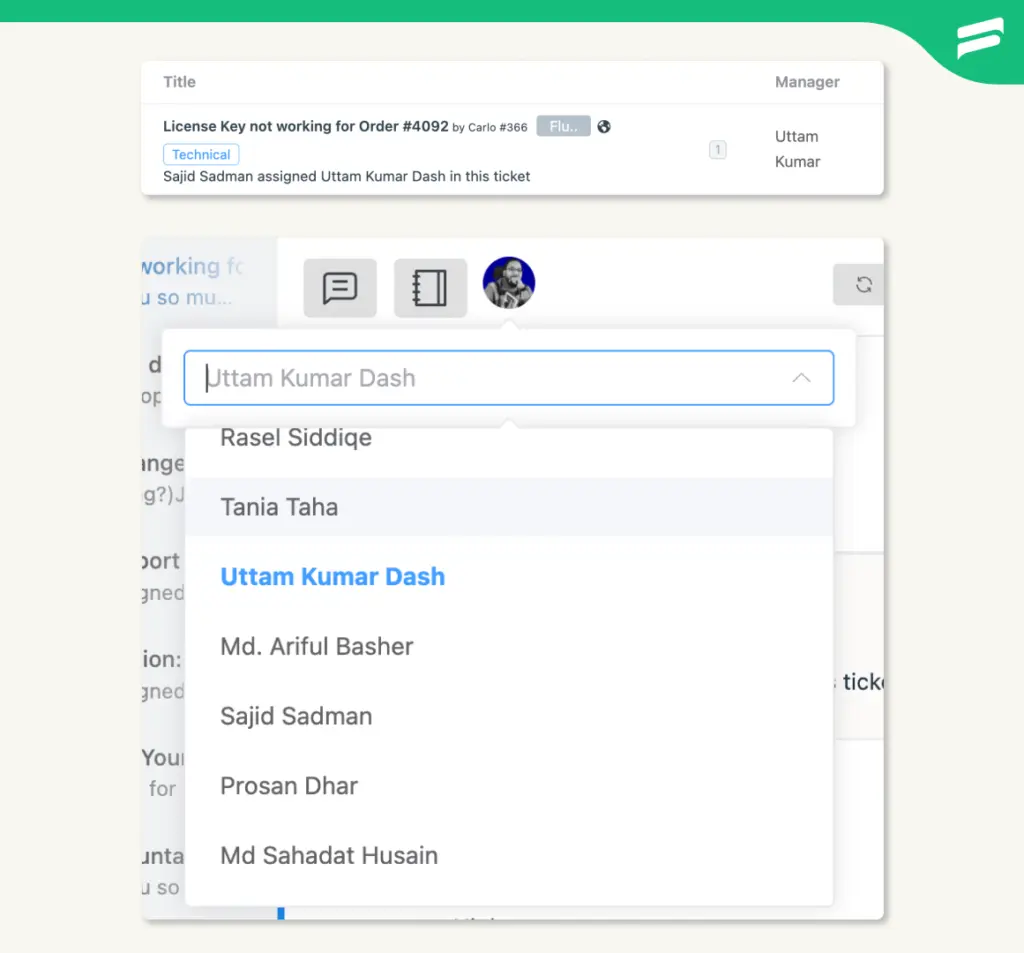The width and height of the screenshot is (1024, 953).
Task: Choose 'Md. Ariful Basher' as assignee
Action: (x=317, y=646)
